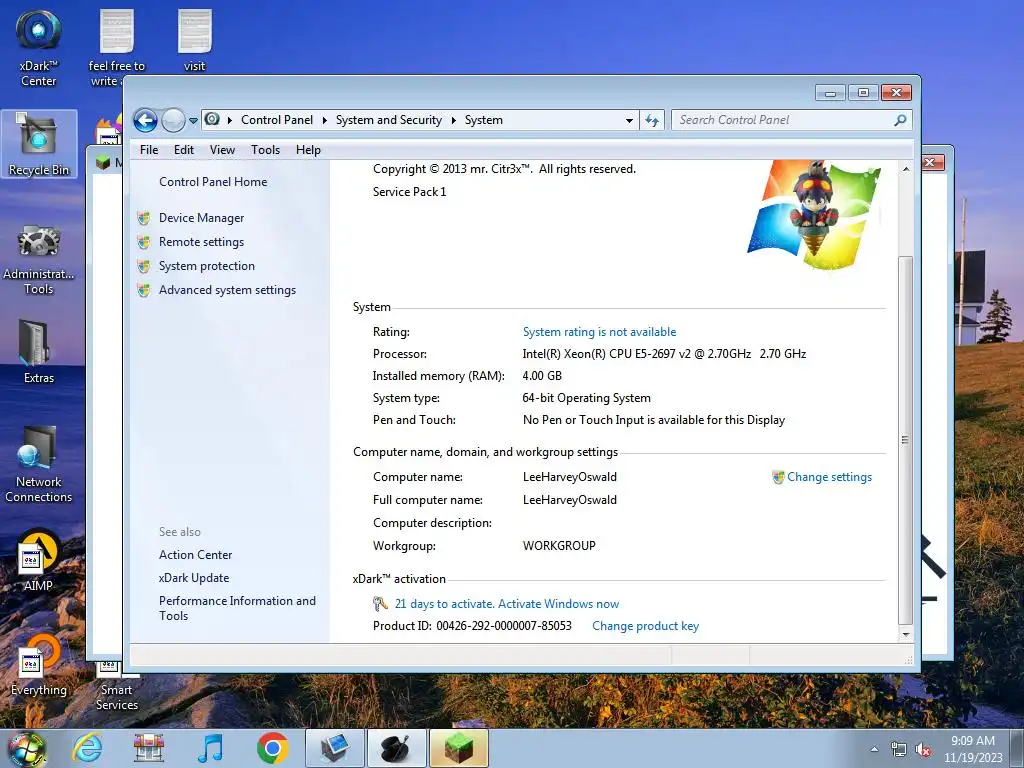This screenshot has height=768, width=1024.
Task: Click the Back navigation arrow button
Action: [x=146, y=120]
